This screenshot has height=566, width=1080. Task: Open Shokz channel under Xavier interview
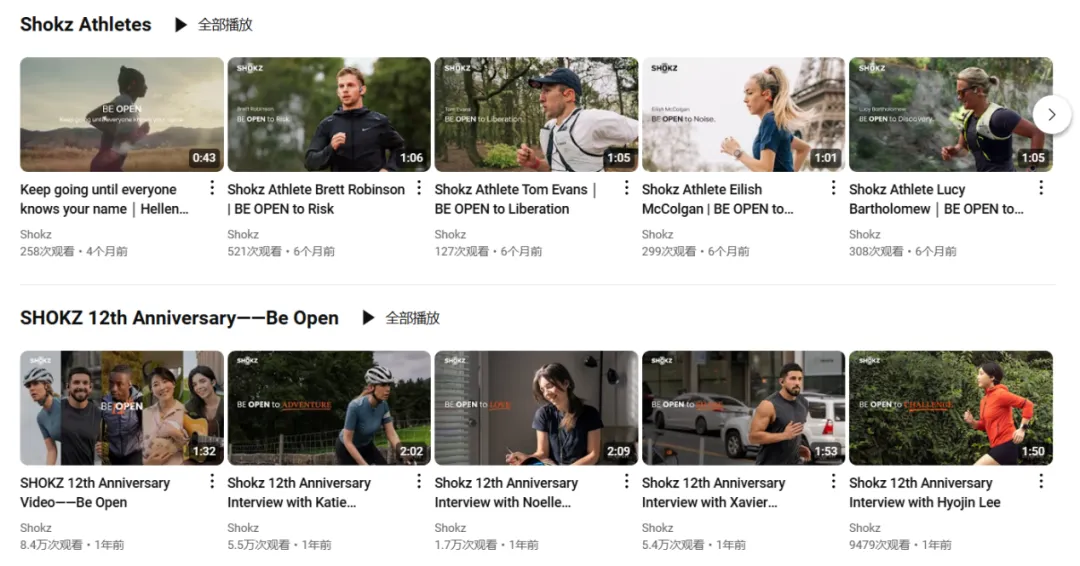tap(658, 527)
